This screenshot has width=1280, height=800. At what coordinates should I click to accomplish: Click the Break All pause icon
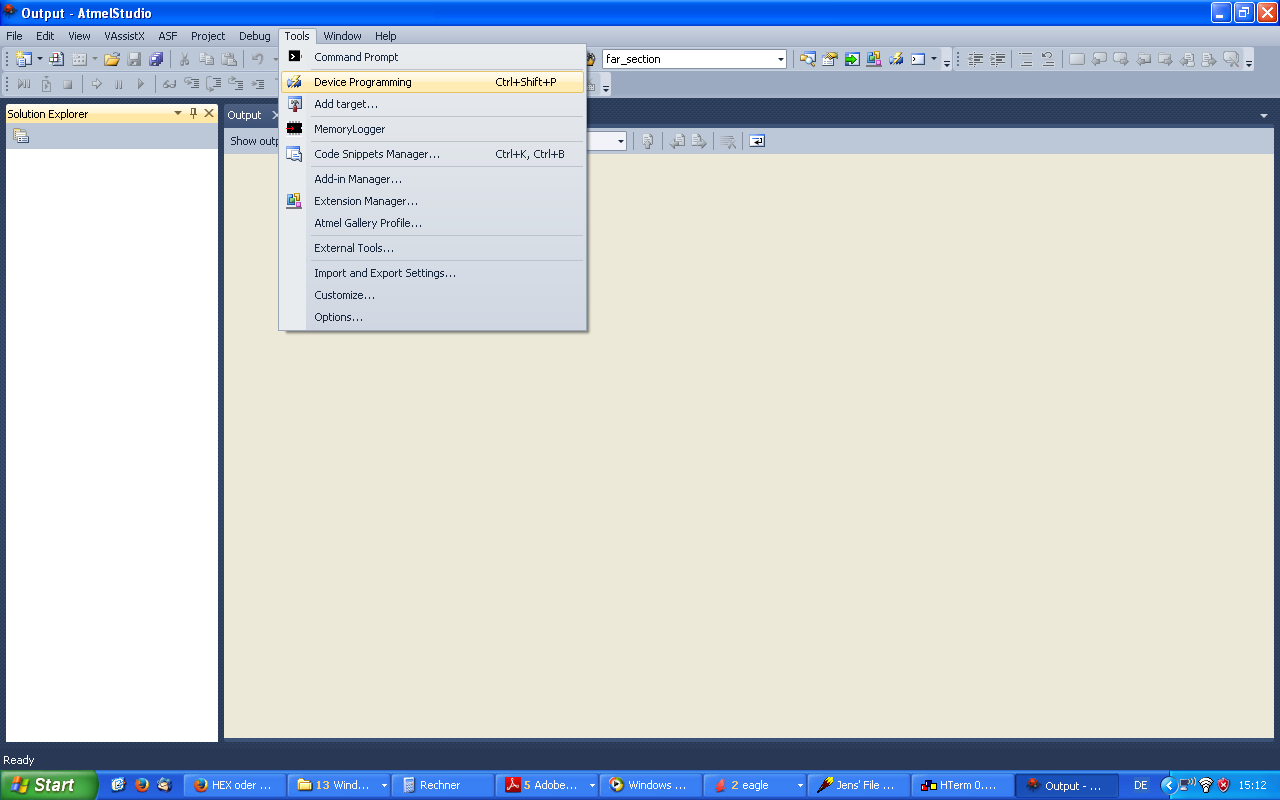tap(118, 84)
